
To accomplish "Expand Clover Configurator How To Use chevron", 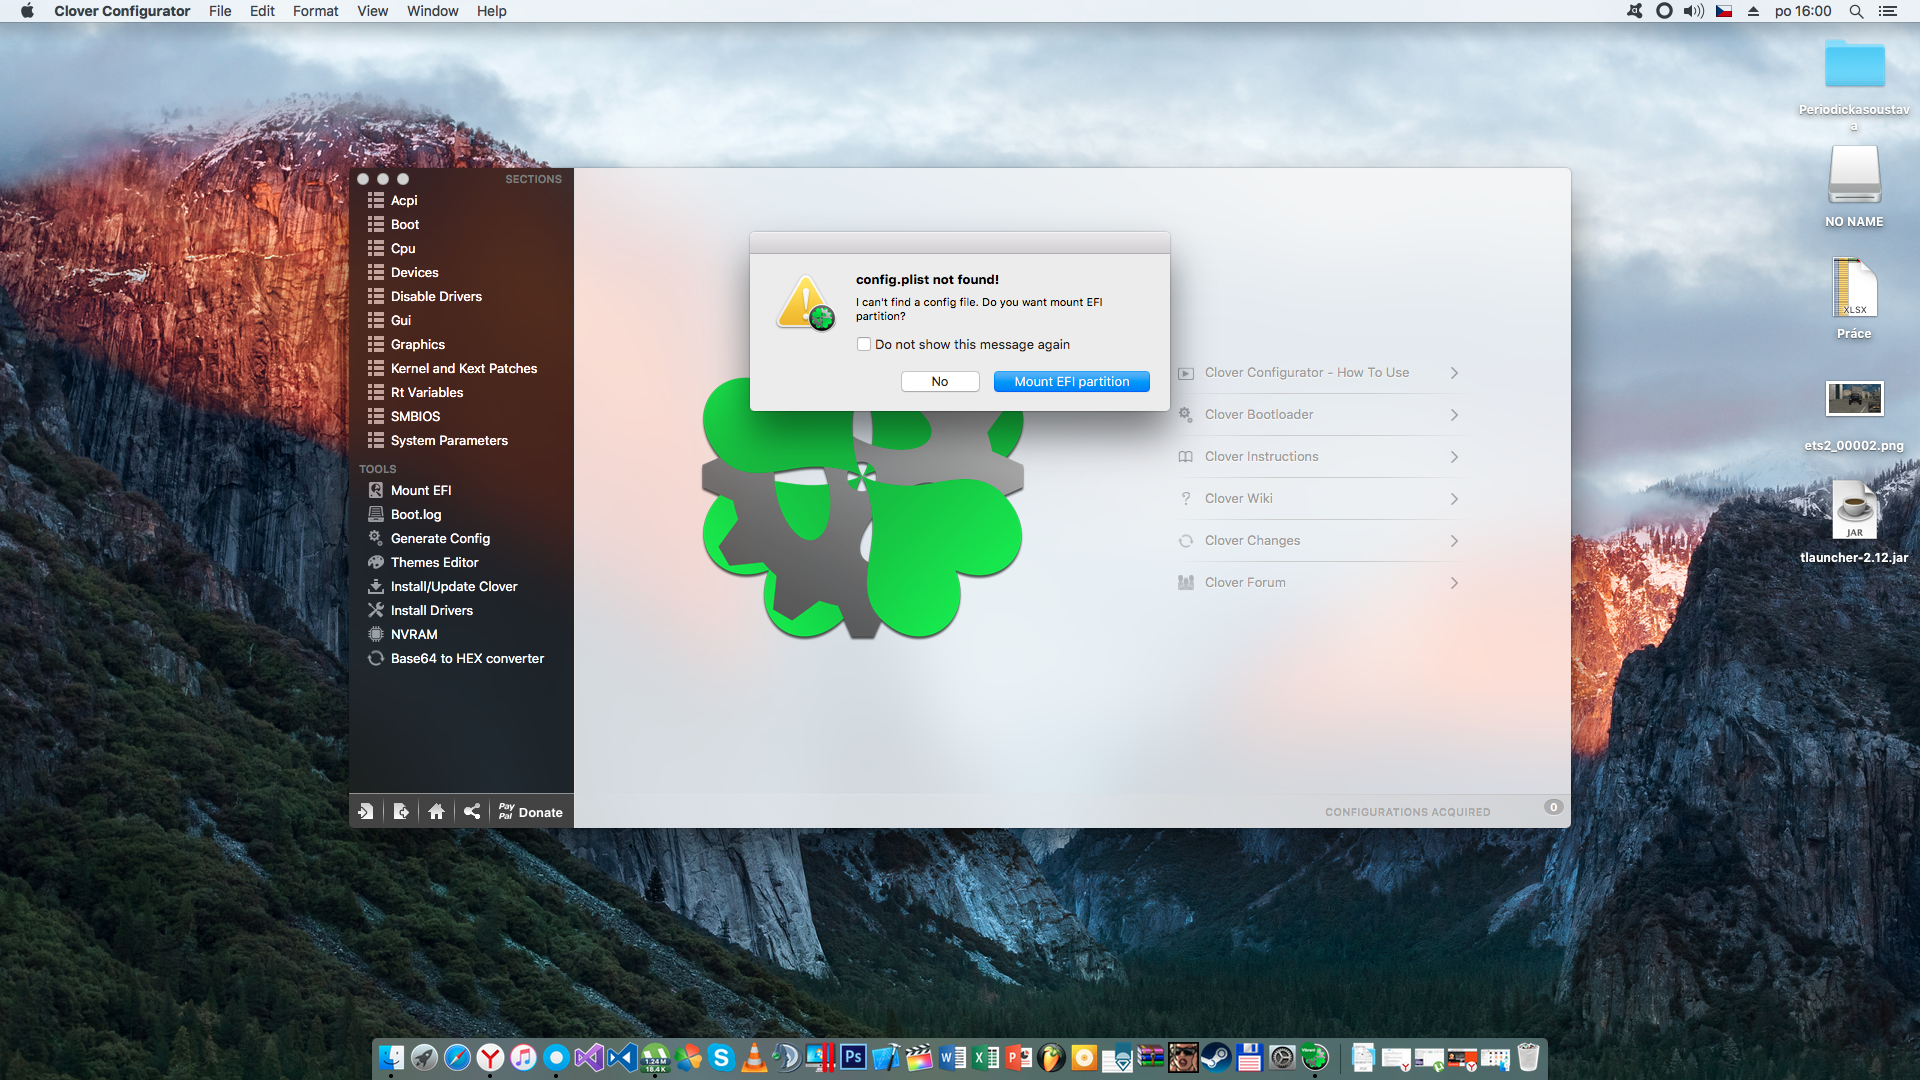I will (x=1454, y=373).
